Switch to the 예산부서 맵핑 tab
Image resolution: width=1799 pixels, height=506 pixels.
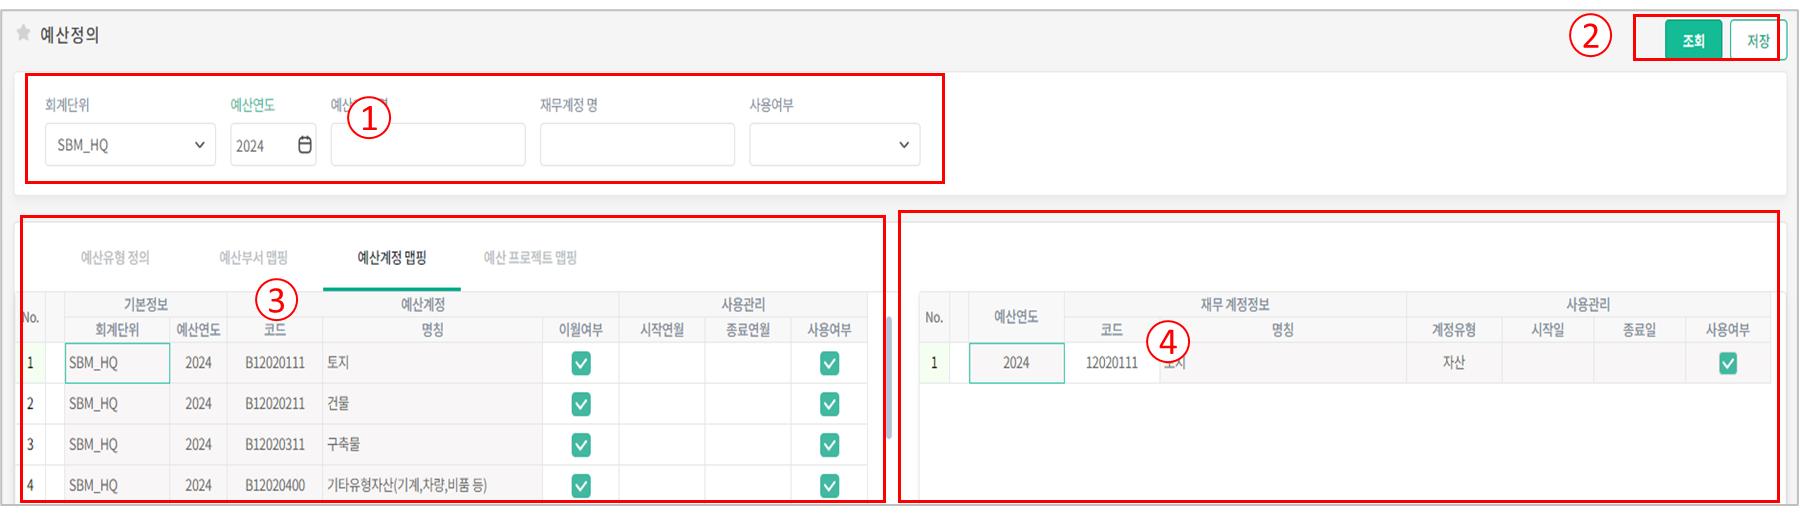click(253, 258)
